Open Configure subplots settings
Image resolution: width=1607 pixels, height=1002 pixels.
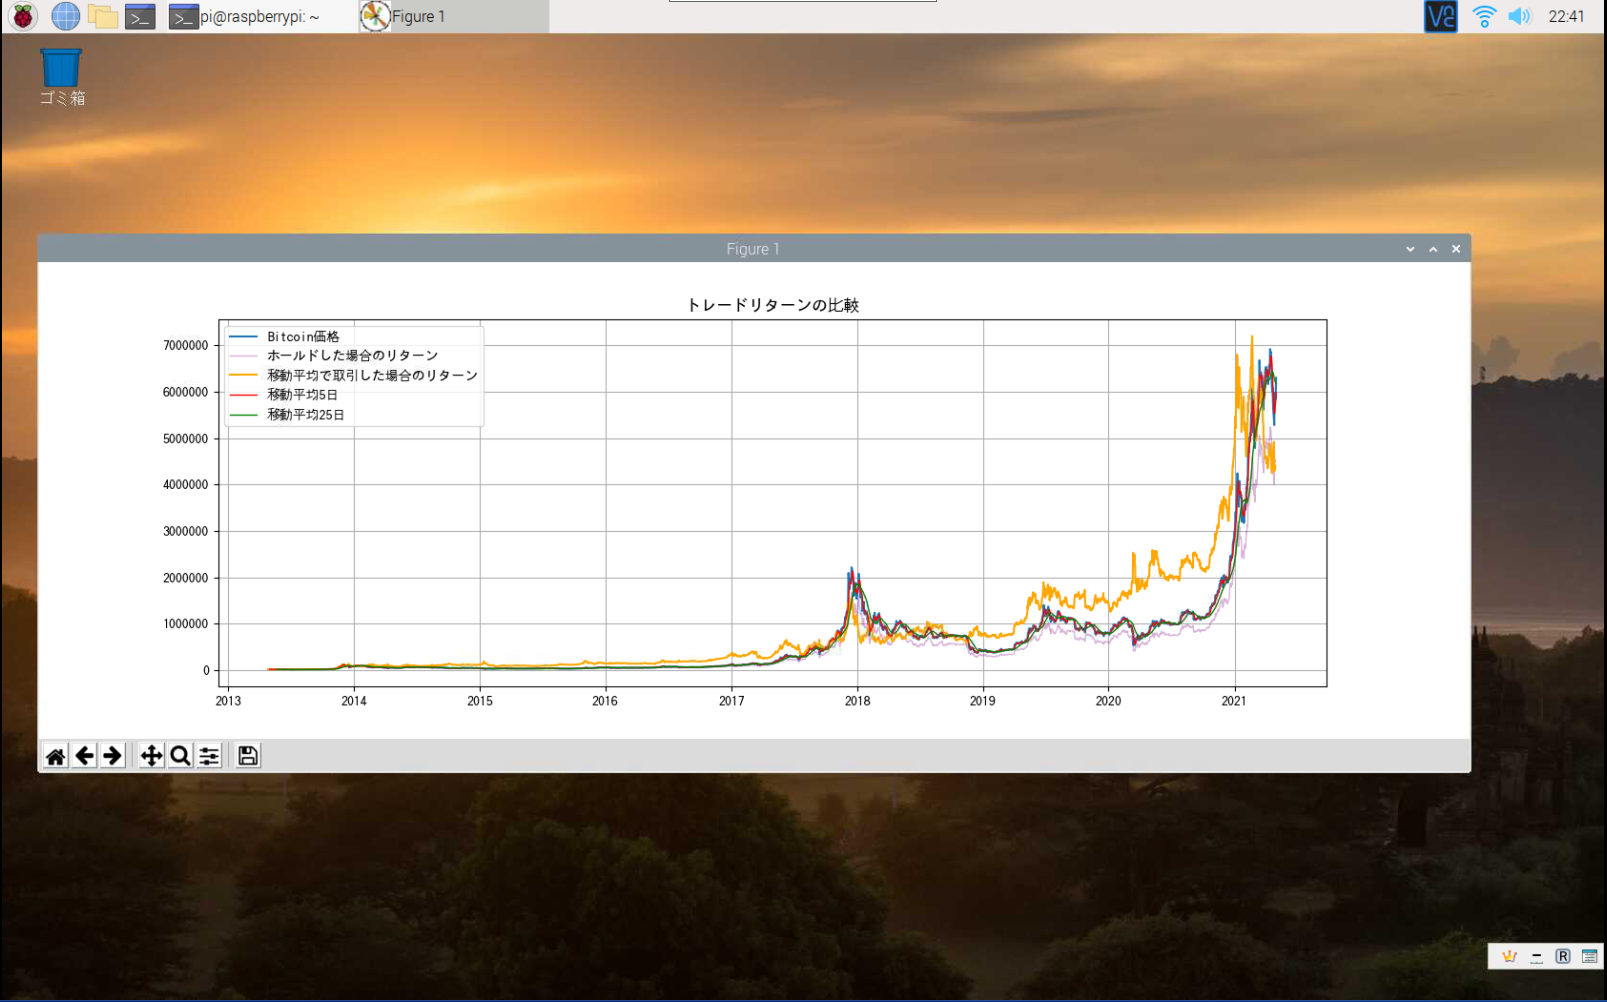[x=209, y=756]
